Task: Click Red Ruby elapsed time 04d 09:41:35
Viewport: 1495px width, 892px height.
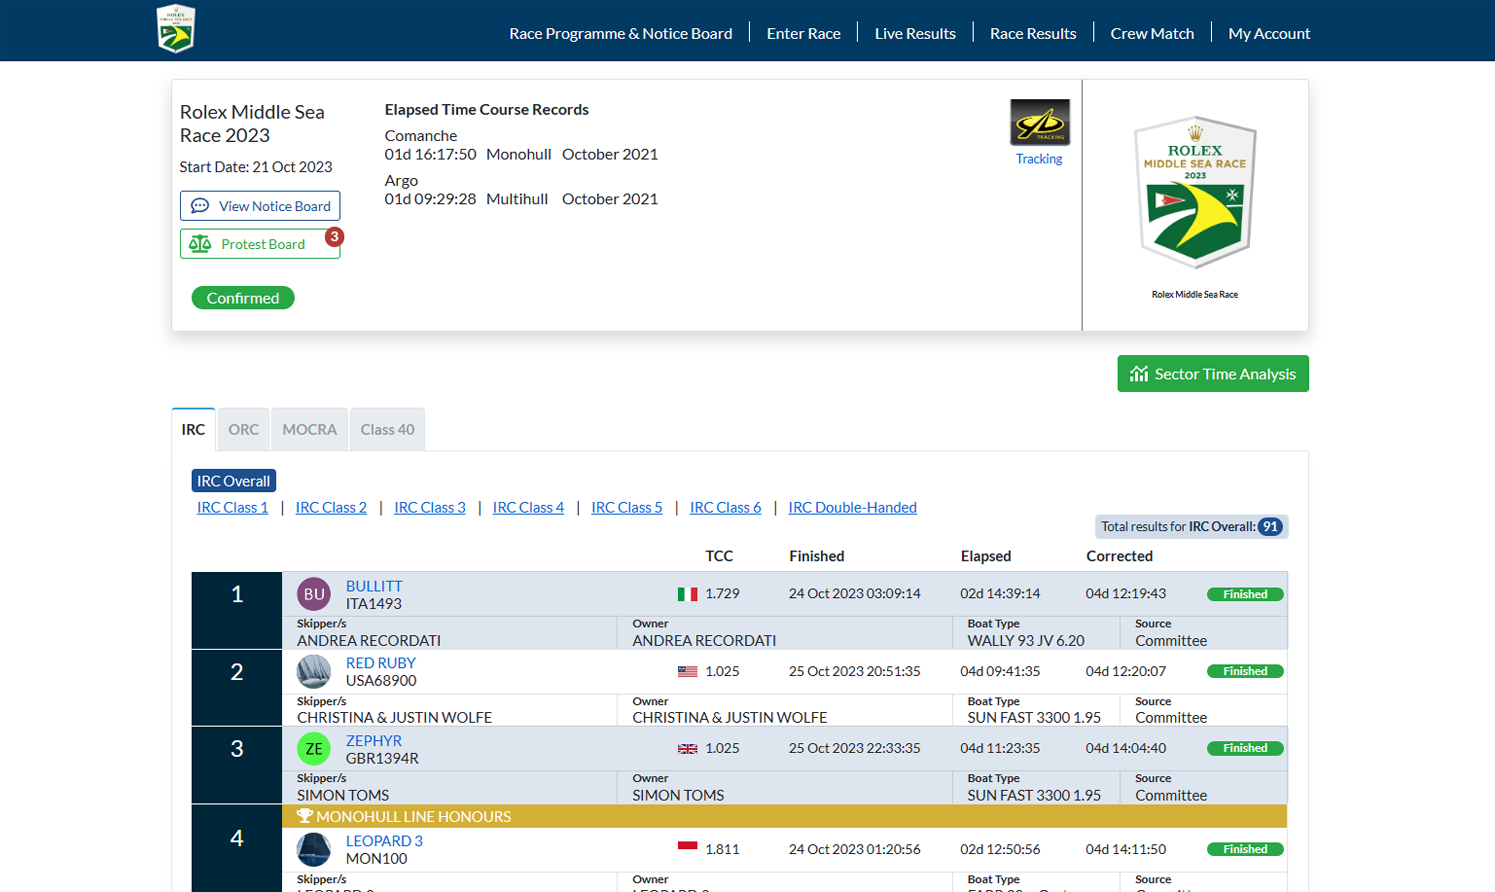Action: (1000, 671)
